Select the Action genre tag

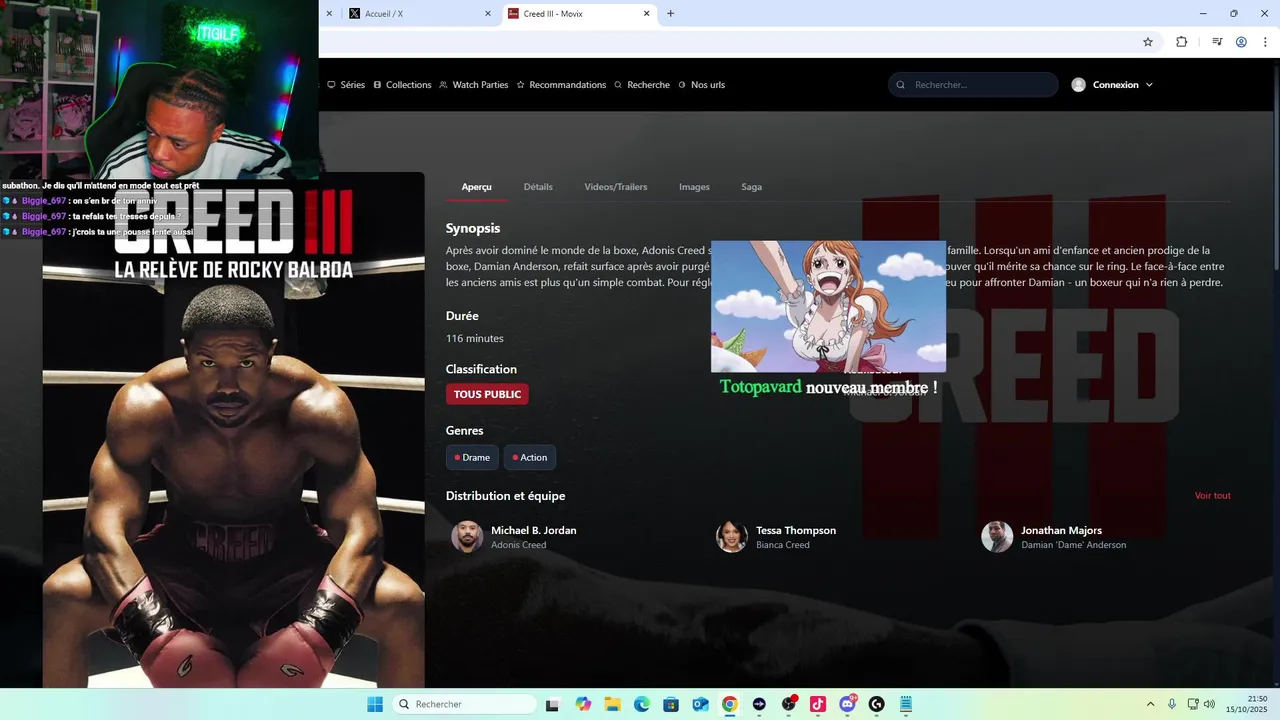(x=530, y=457)
